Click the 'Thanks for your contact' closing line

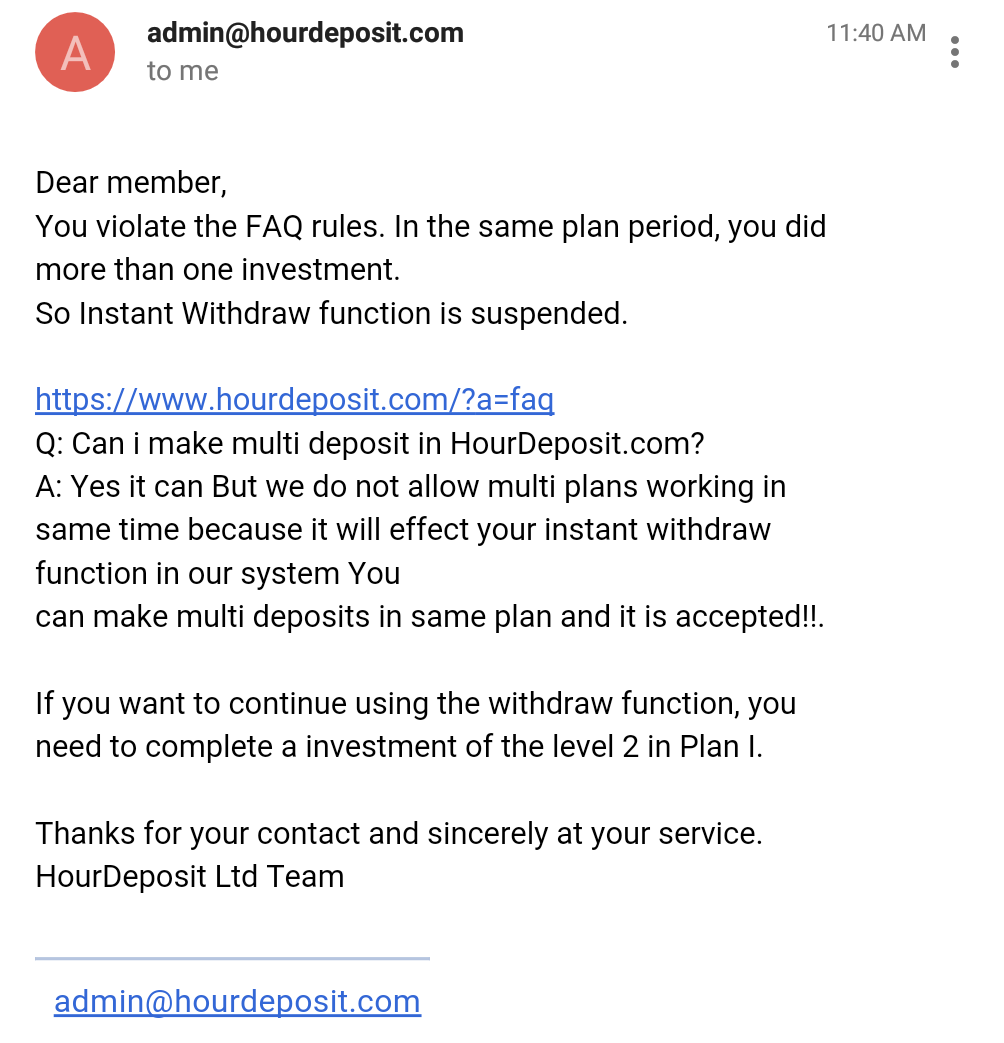(x=398, y=833)
